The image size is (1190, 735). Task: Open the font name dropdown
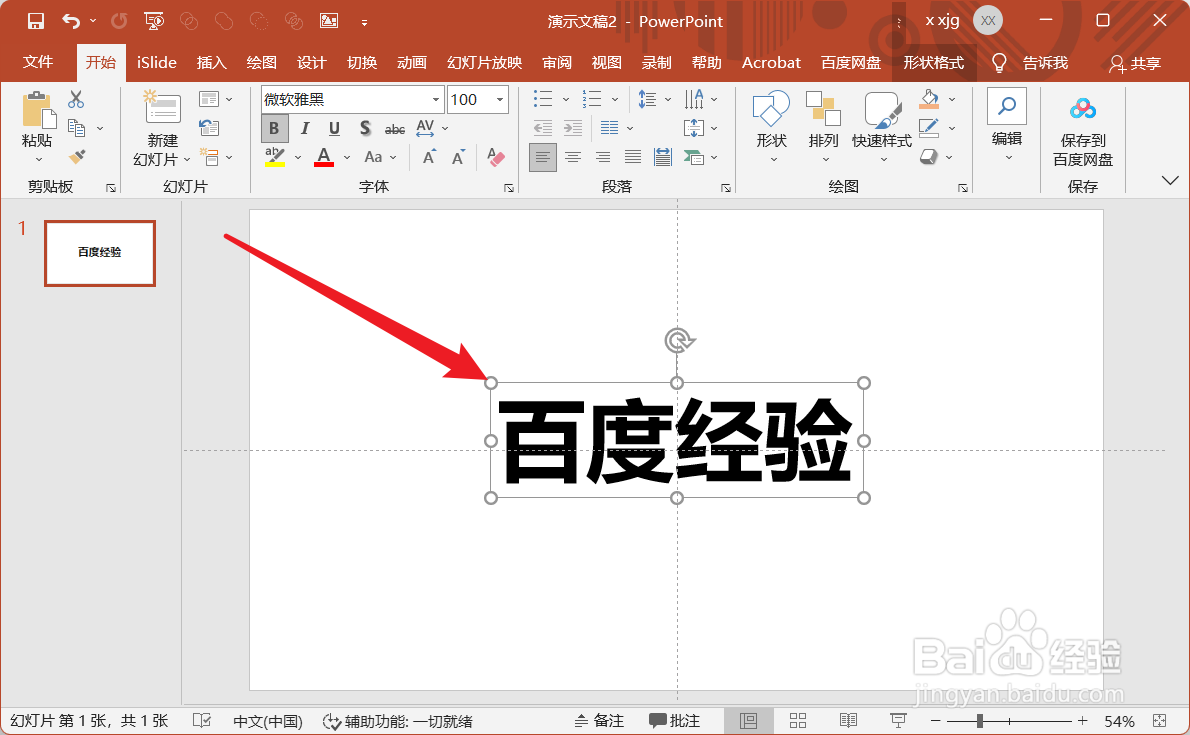tap(436, 99)
